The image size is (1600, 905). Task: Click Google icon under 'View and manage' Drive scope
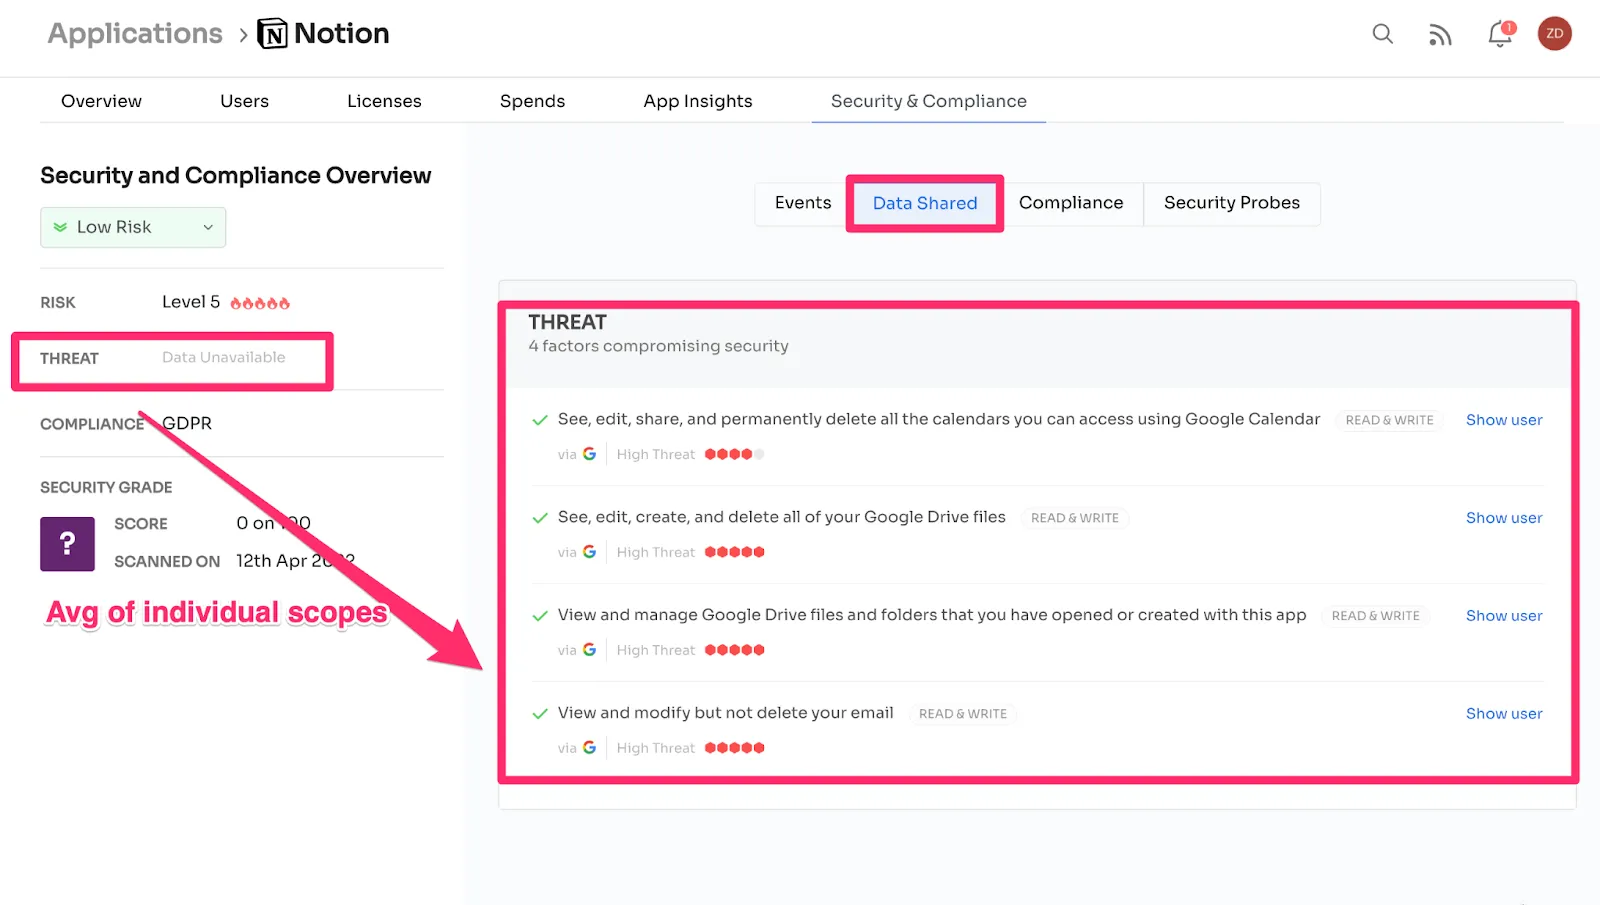pyautogui.click(x=589, y=650)
